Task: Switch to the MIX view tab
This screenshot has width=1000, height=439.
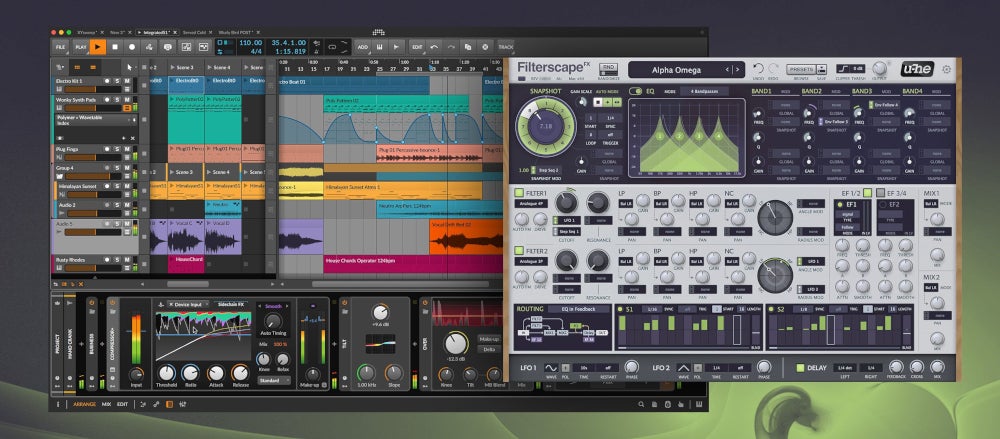Action: click(x=105, y=404)
